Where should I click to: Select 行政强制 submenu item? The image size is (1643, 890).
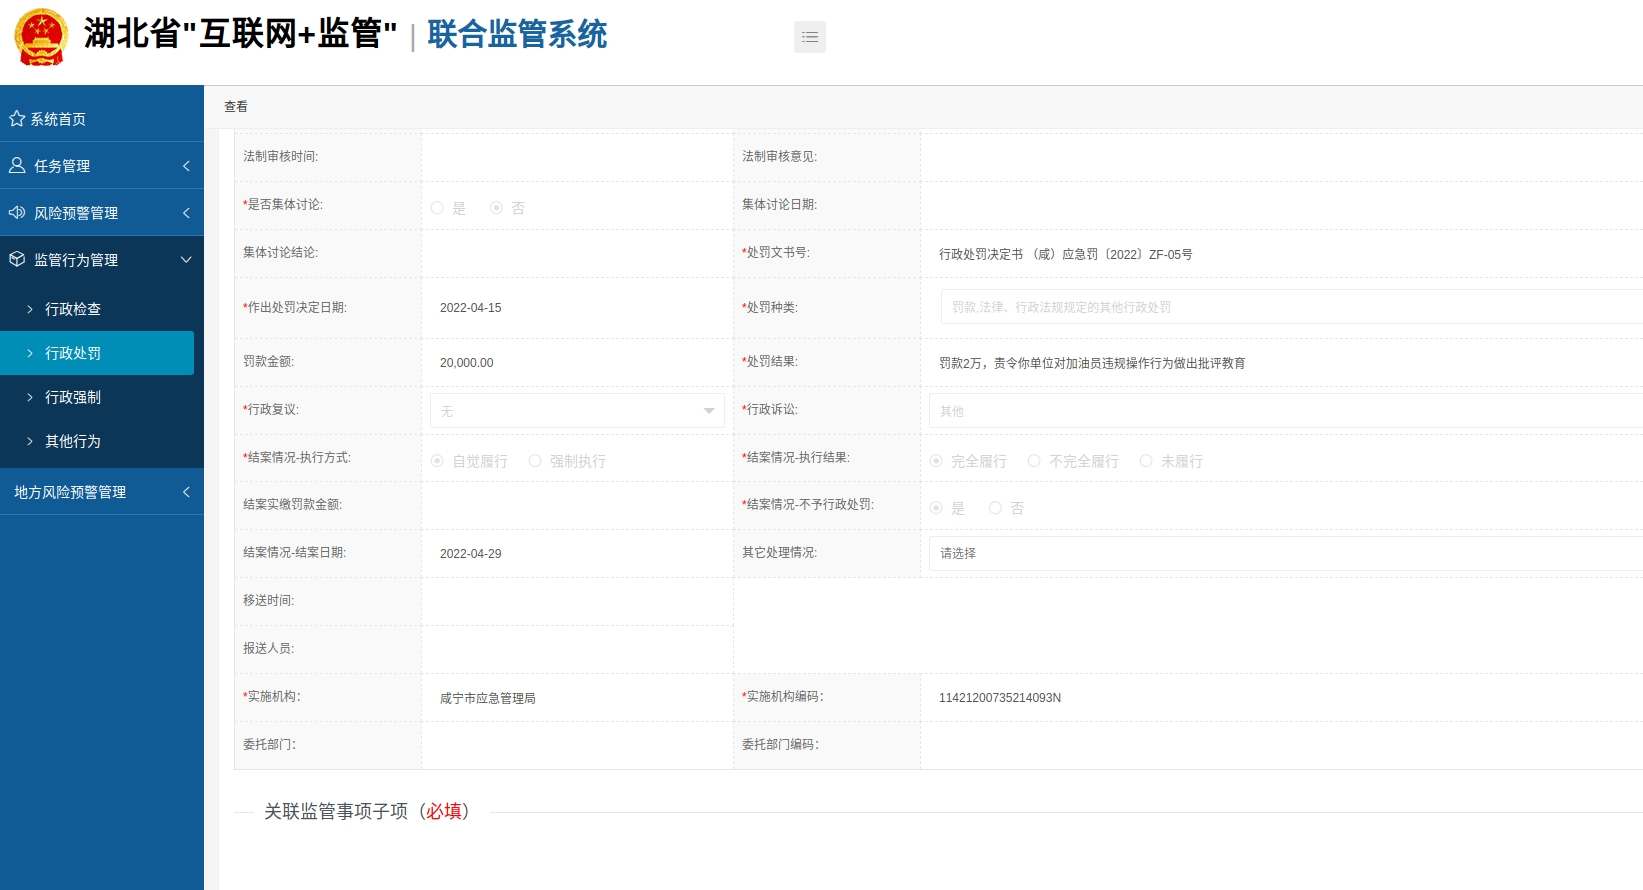(x=97, y=397)
